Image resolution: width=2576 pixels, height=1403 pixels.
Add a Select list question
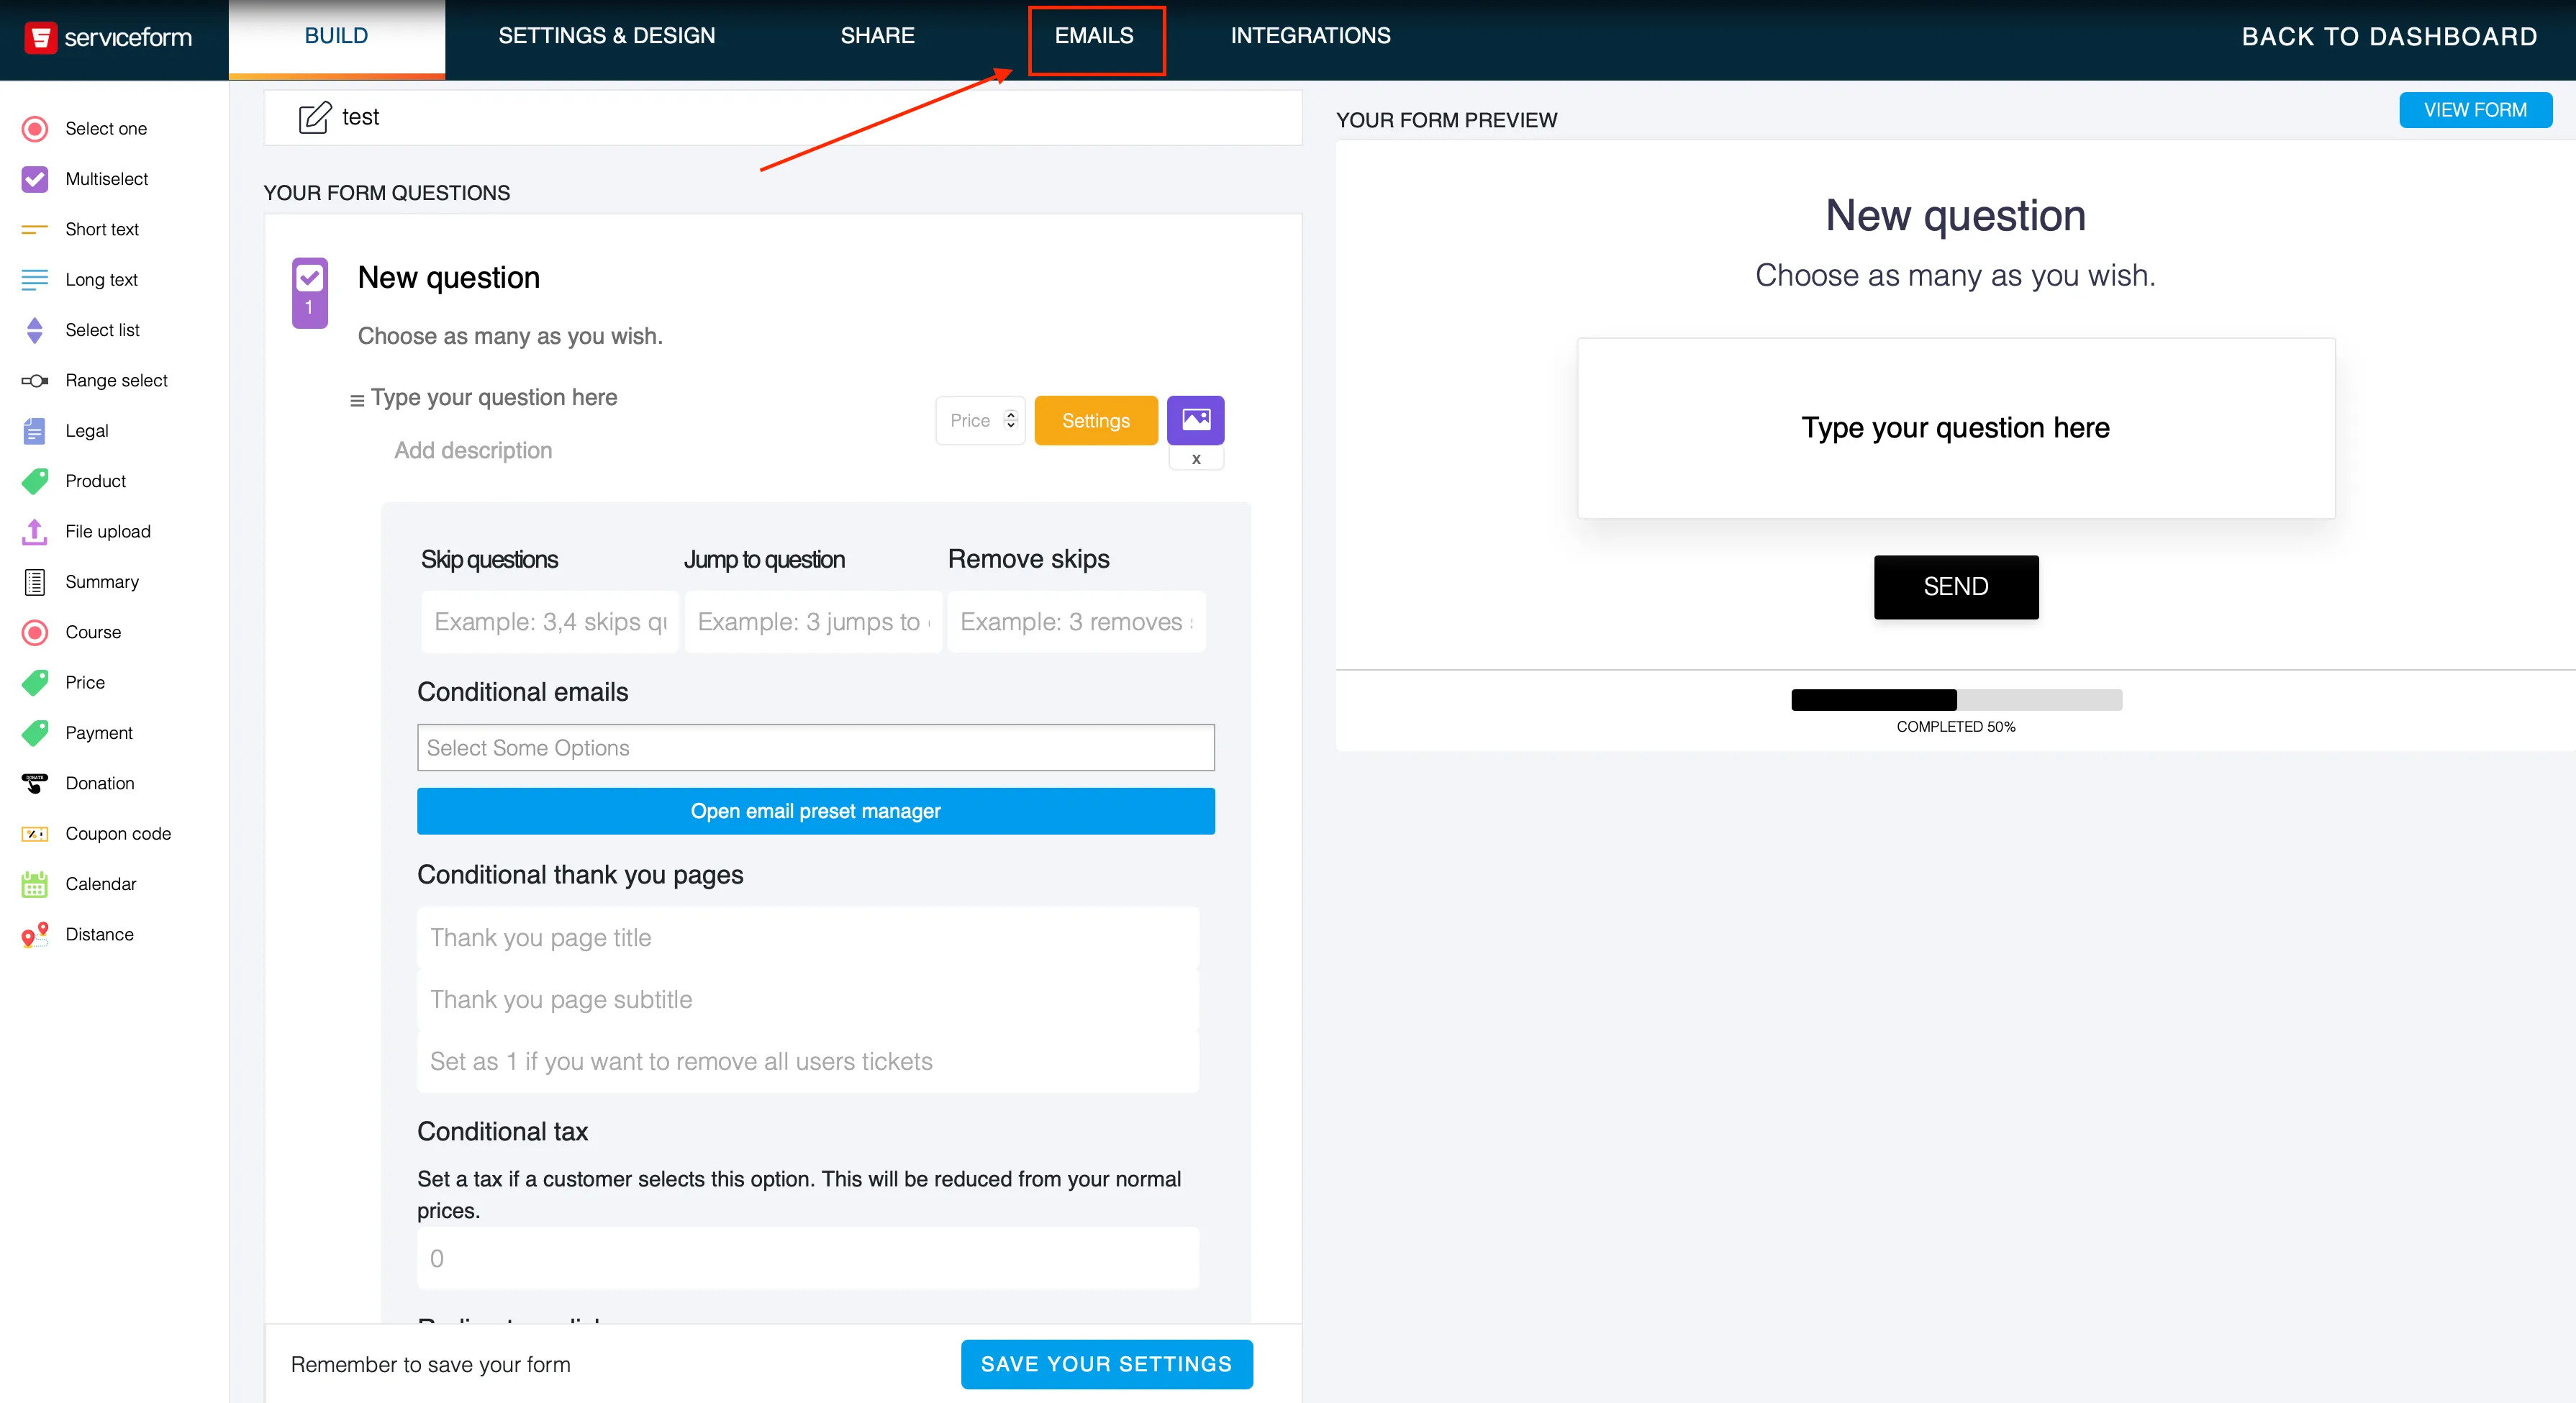(80, 330)
